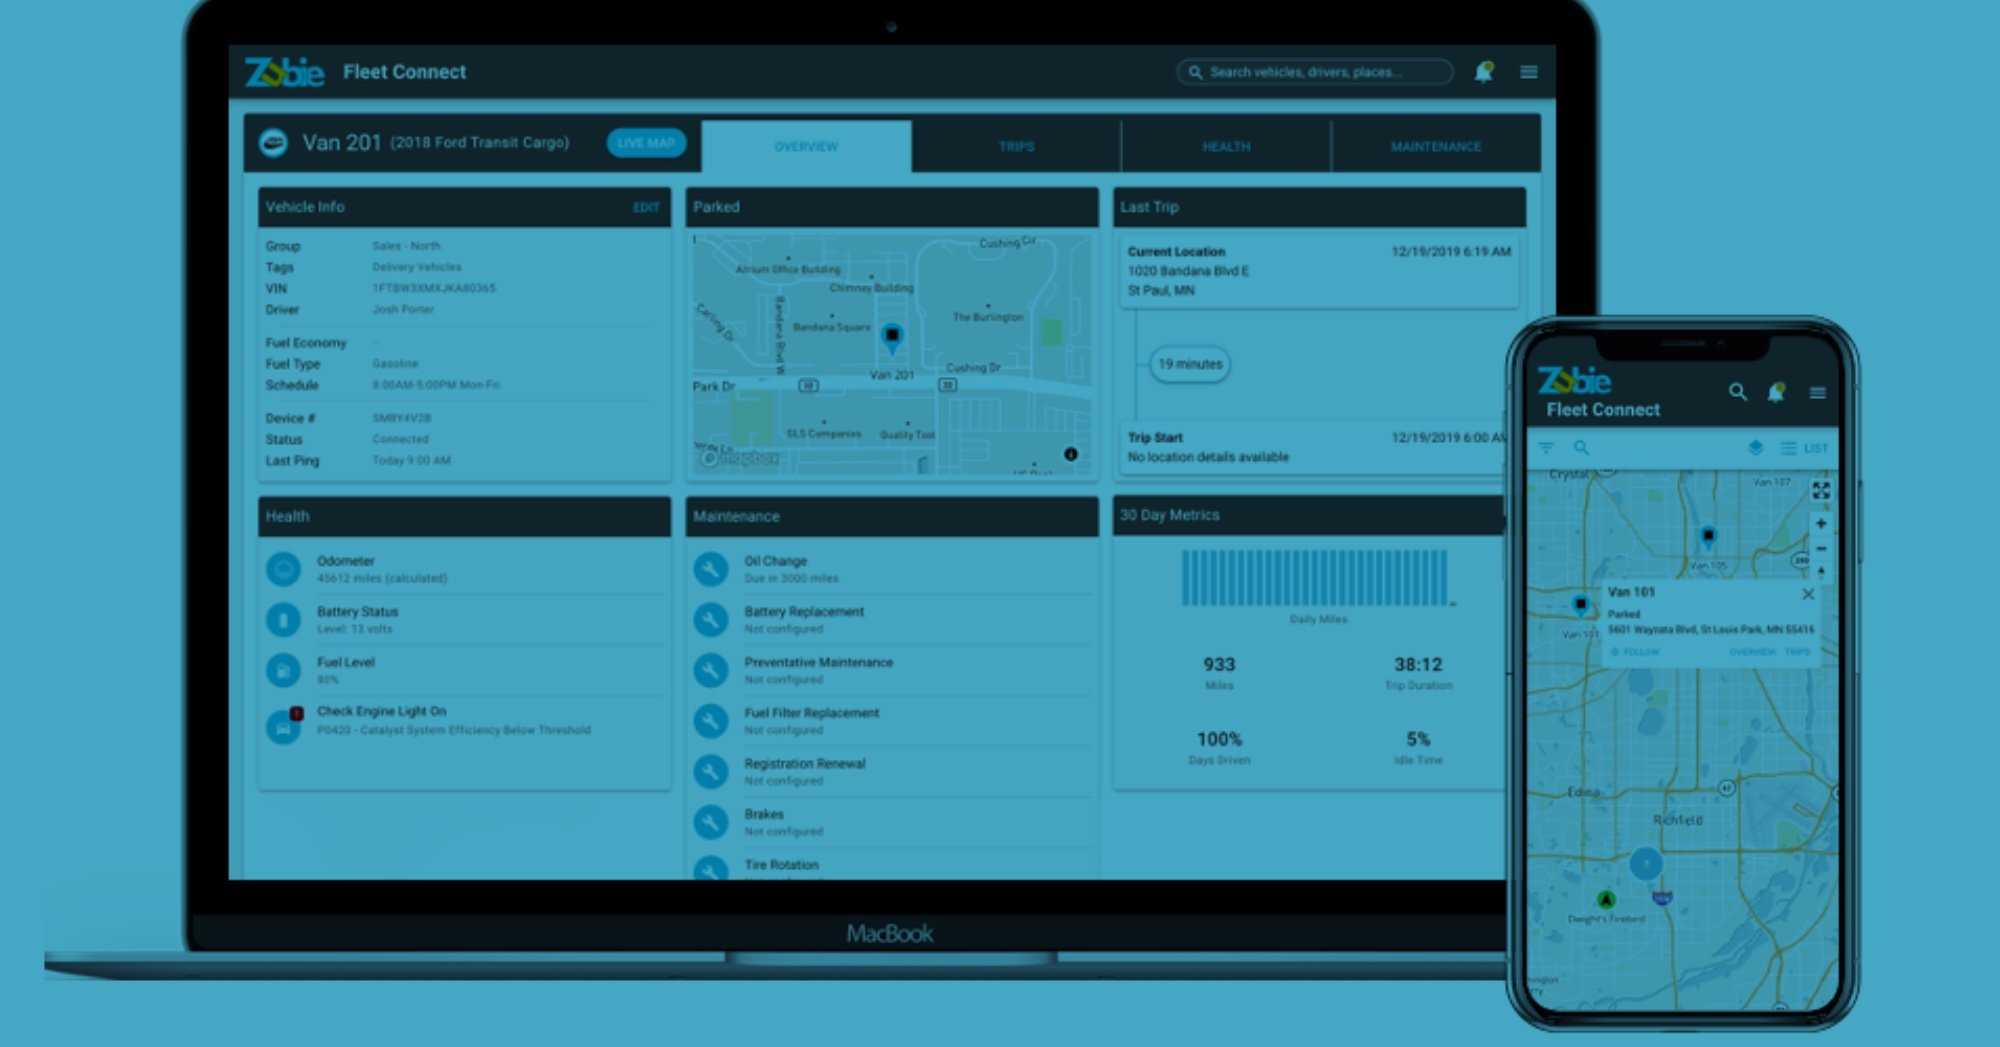
Task: Click EDIT in the Vehicle Info panel
Action: (x=646, y=208)
